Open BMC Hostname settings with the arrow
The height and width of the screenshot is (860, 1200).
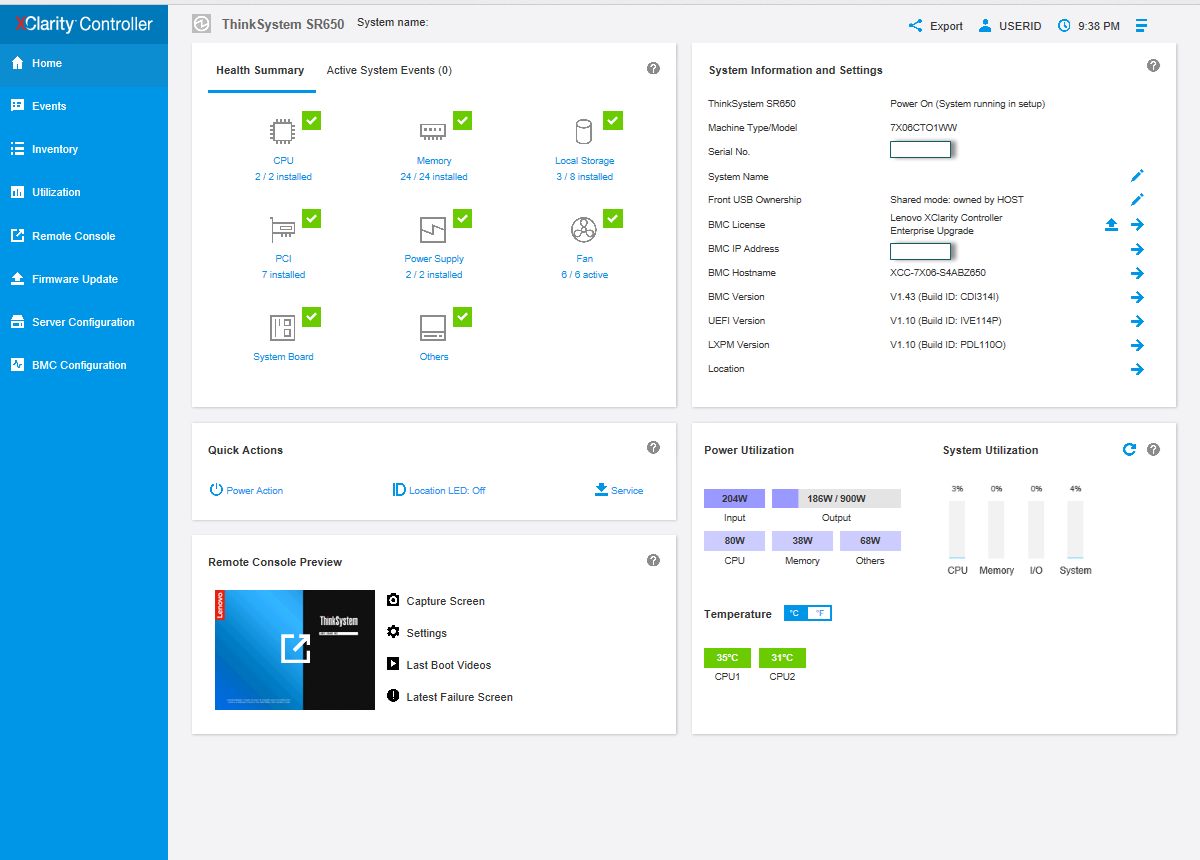(x=1137, y=273)
